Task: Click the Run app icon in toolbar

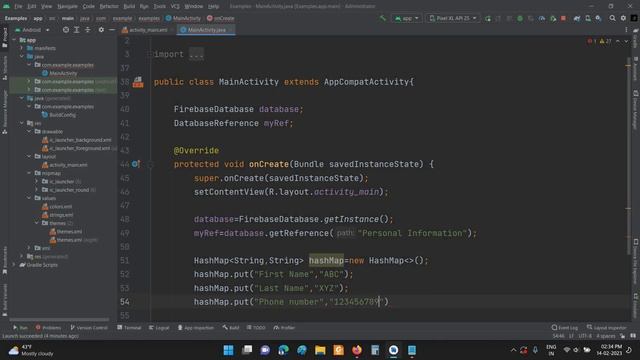Action: pyautogui.click(x=488, y=18)
